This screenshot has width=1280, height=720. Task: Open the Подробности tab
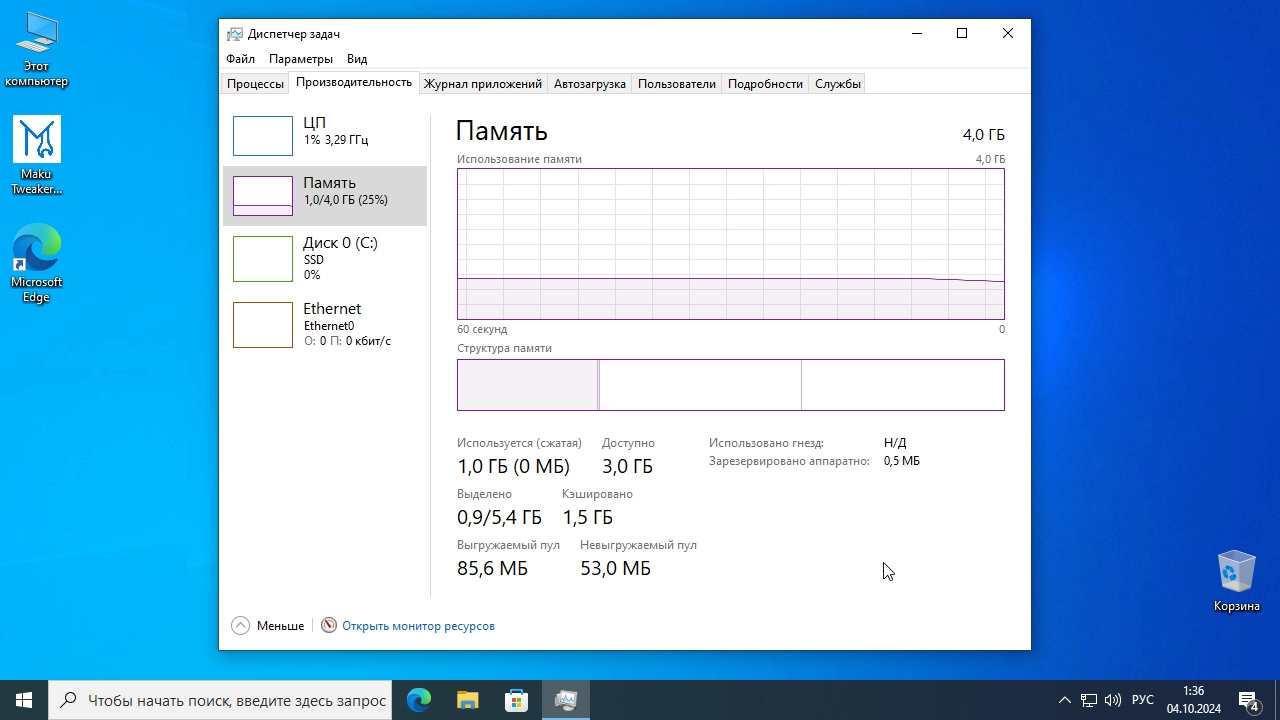point(765,84)
